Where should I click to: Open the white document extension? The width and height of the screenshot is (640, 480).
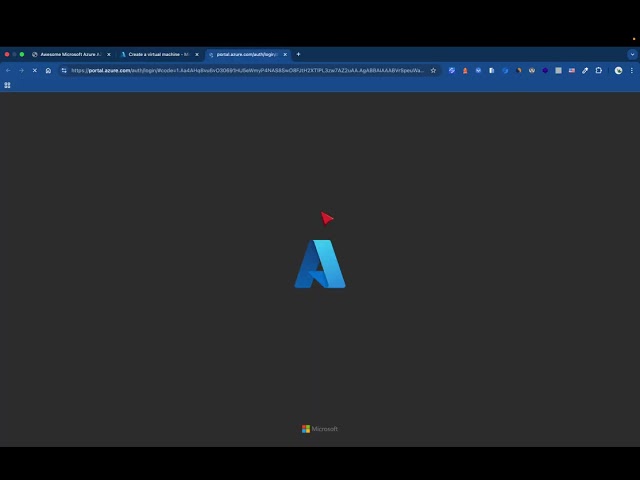(x=491, y=71)
